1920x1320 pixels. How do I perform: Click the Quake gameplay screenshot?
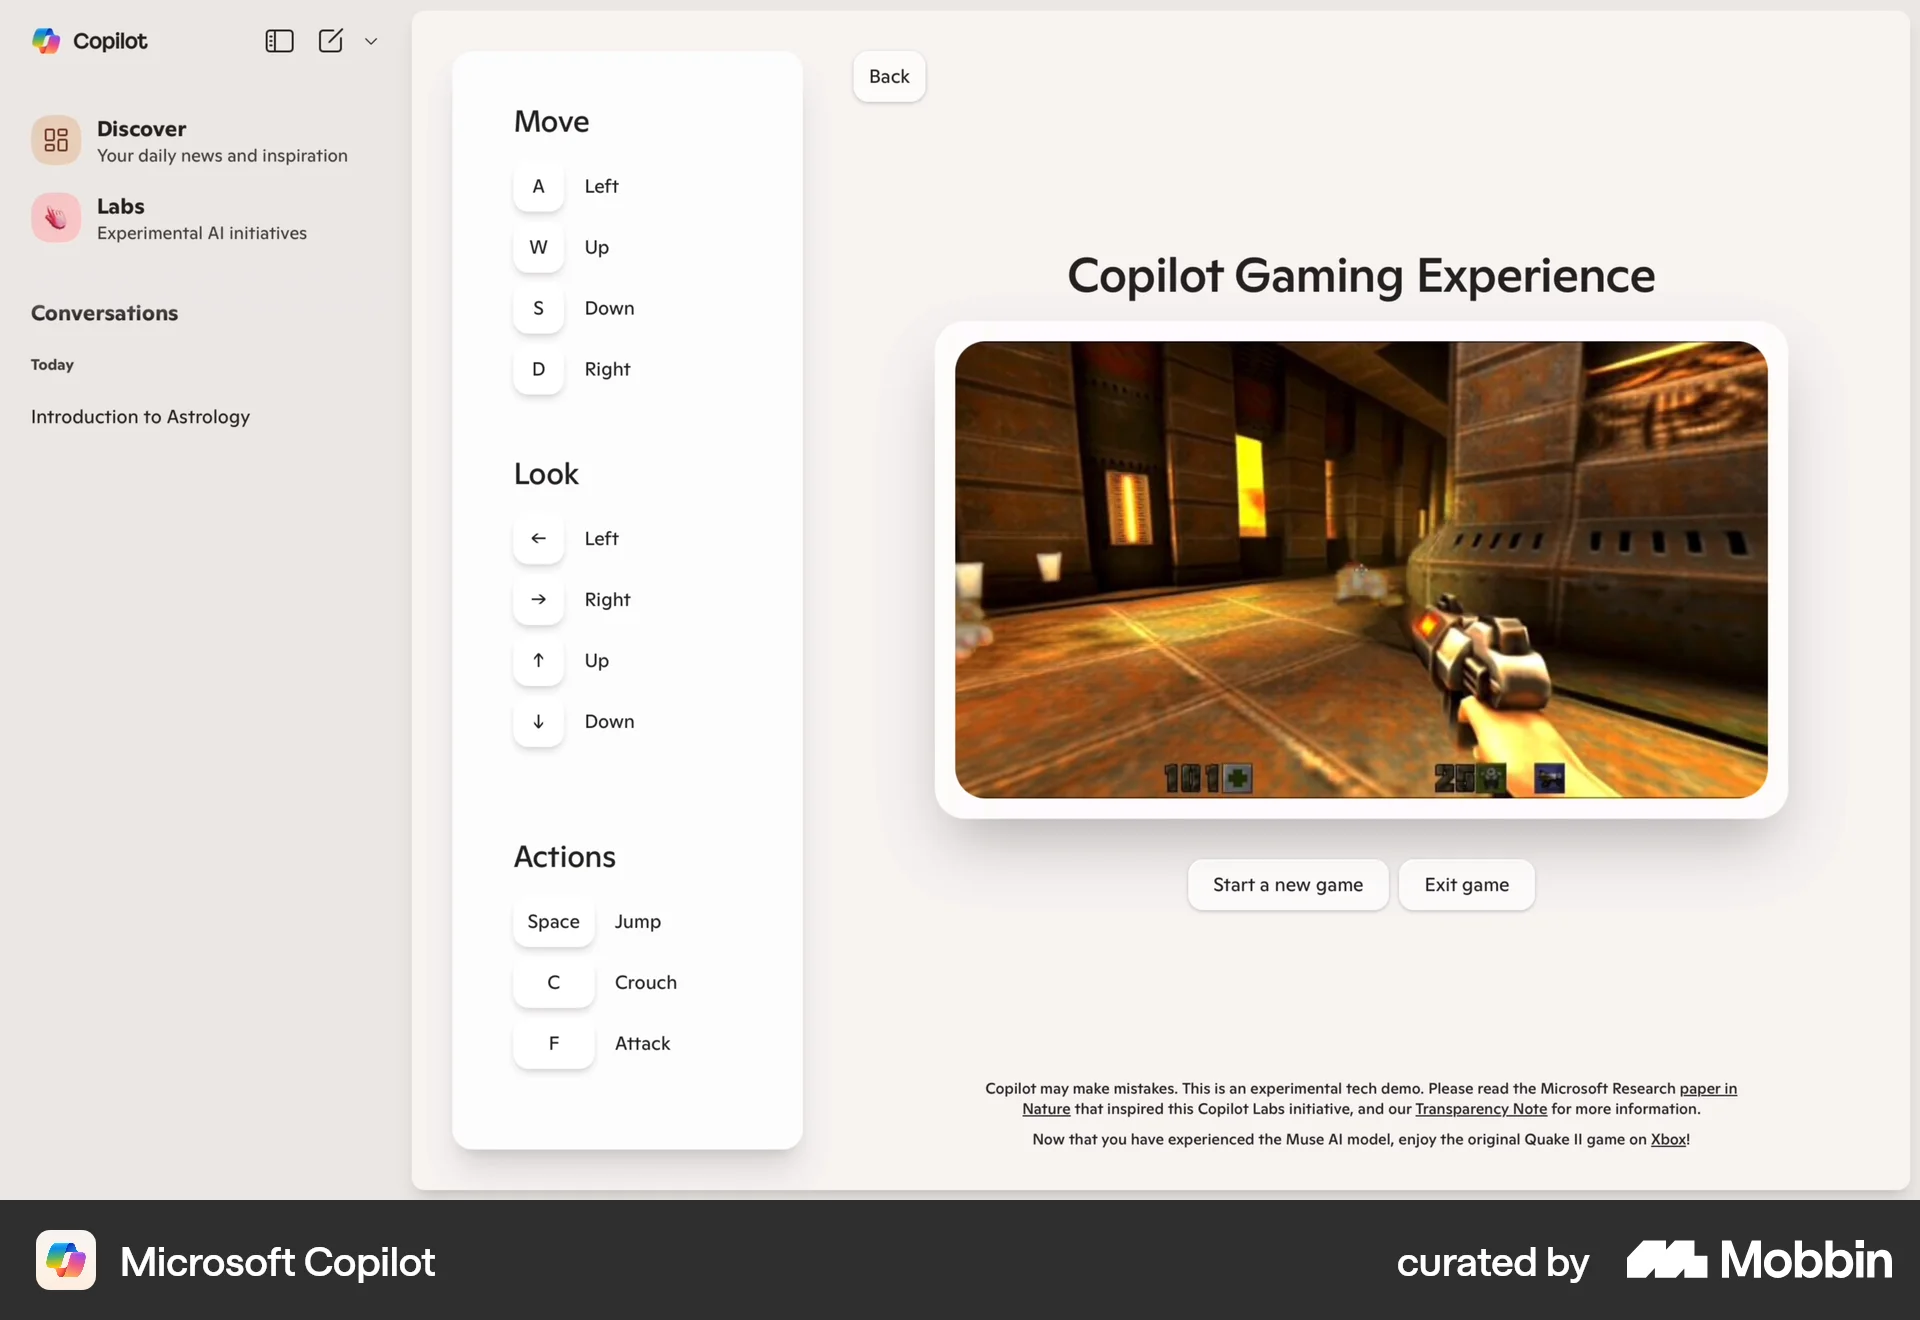tap(1360, 570)
